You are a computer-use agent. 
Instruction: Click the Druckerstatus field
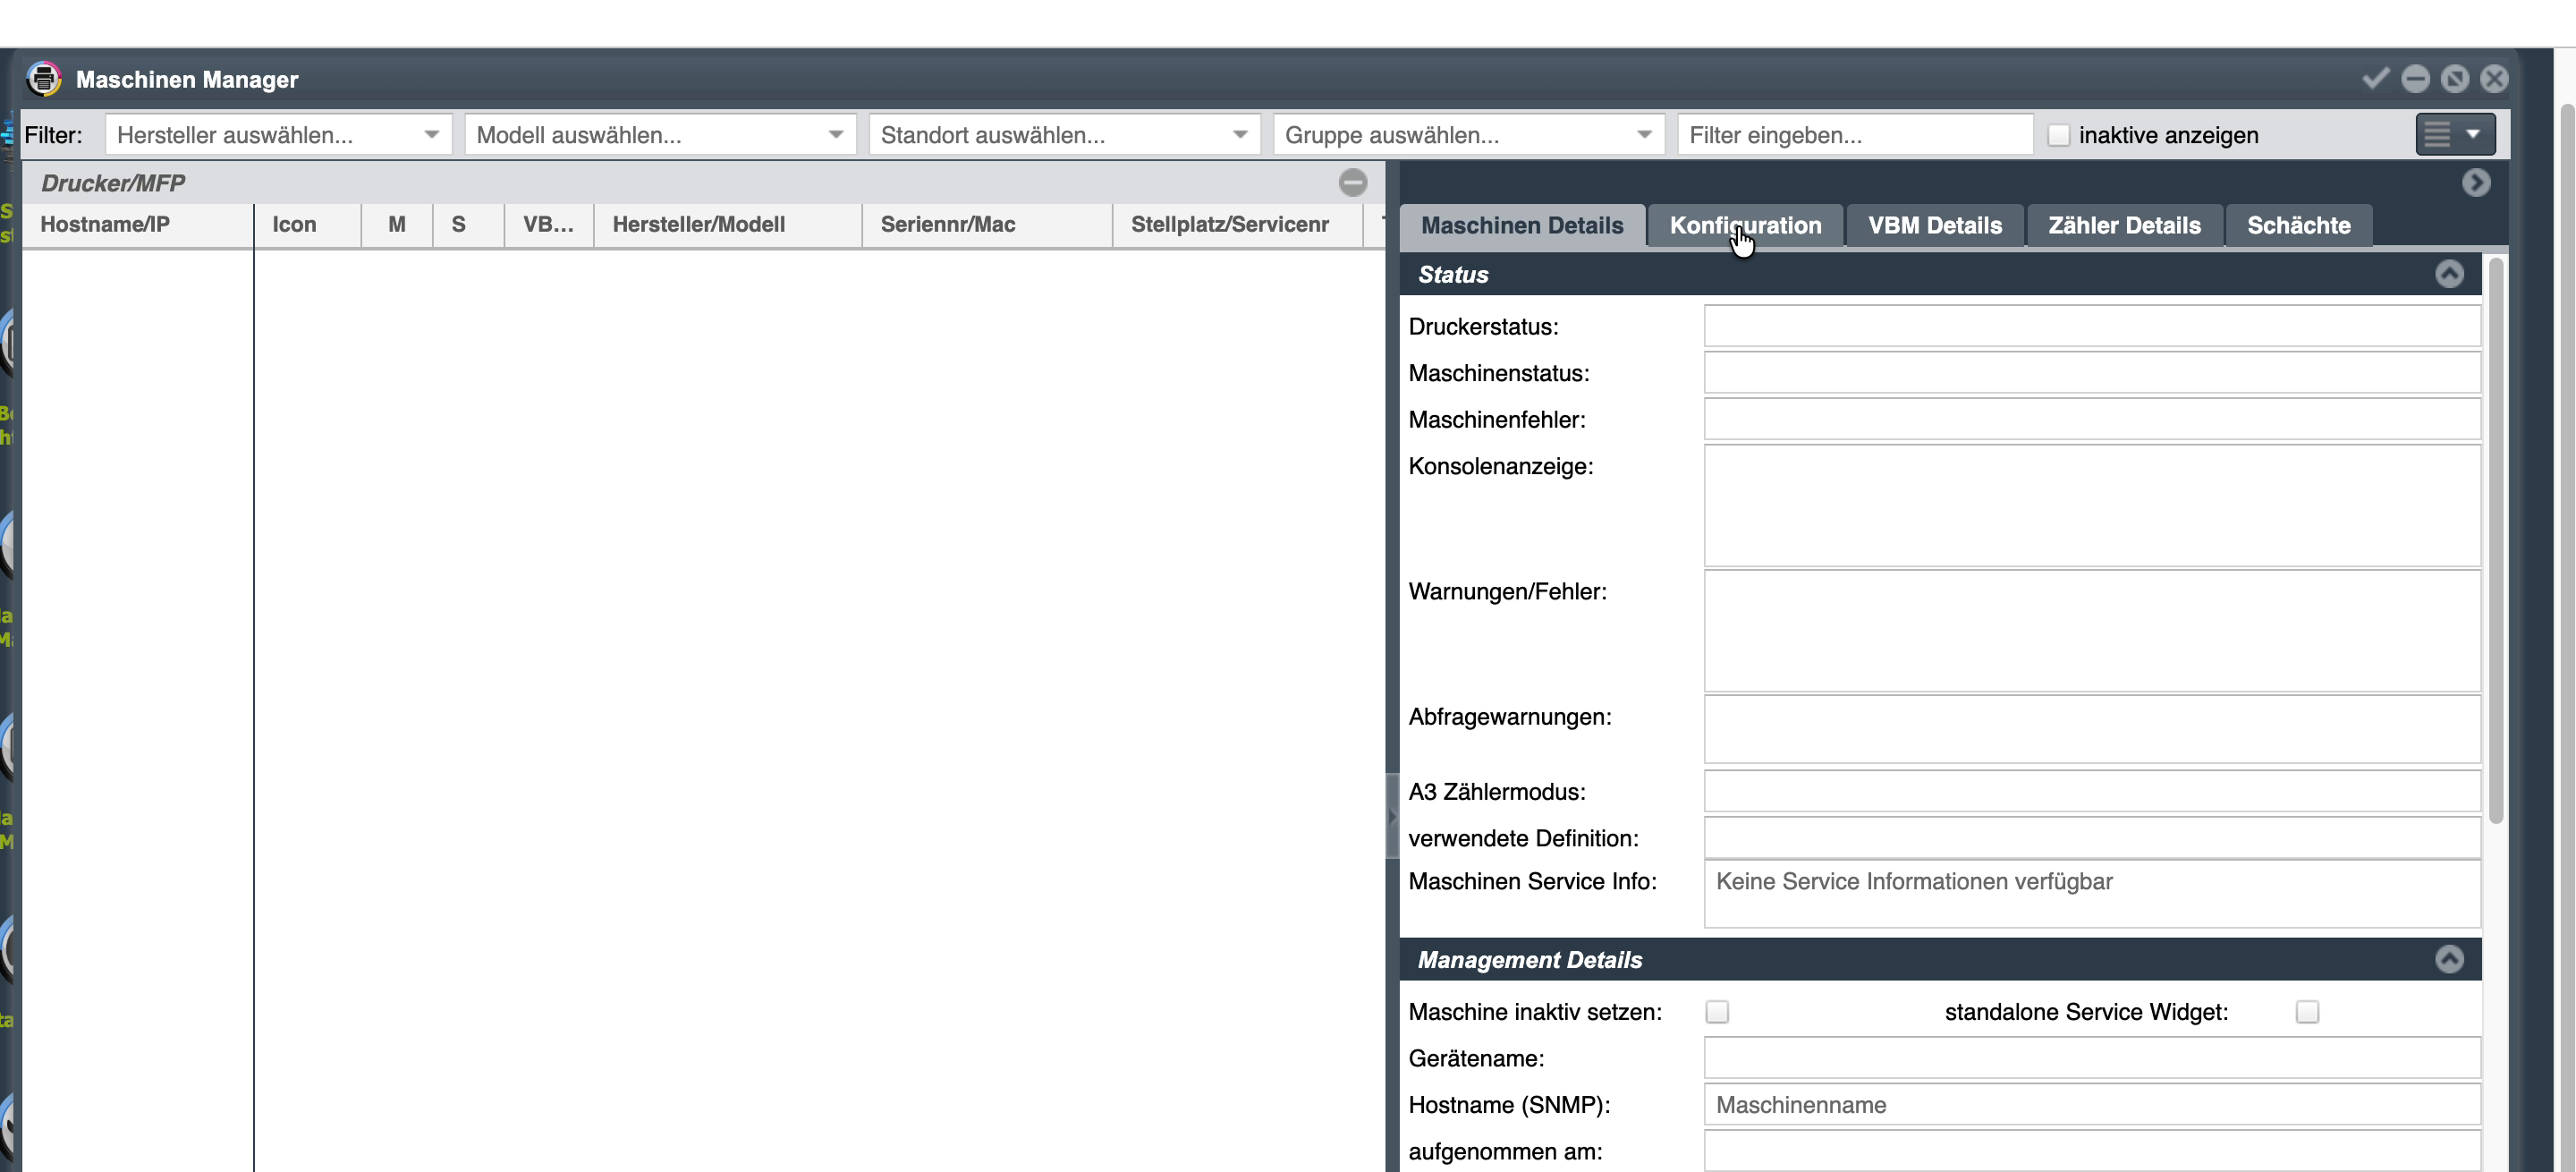[x=2092, y=326]
